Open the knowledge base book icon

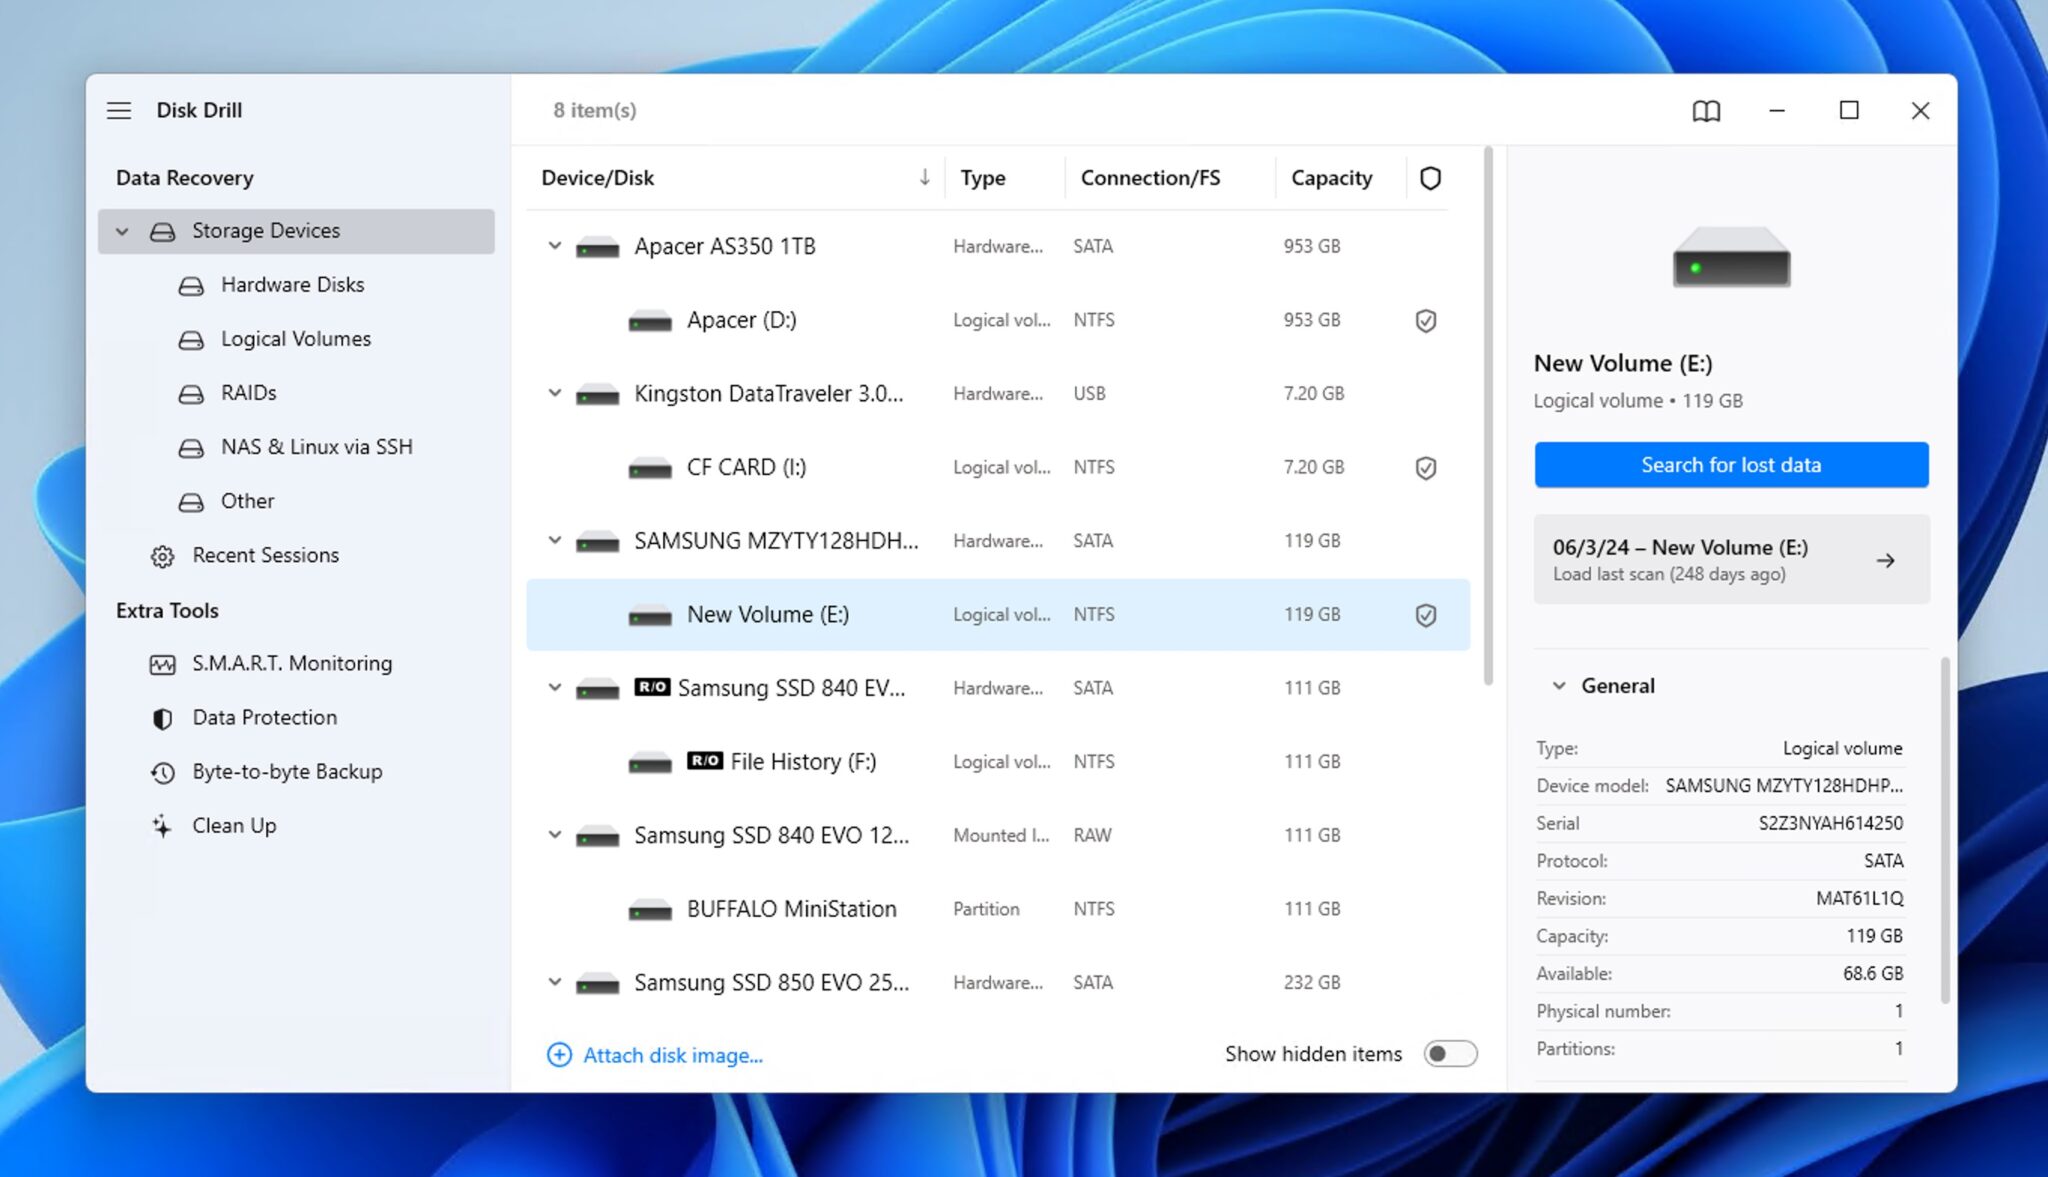(x=1707, y=111)
